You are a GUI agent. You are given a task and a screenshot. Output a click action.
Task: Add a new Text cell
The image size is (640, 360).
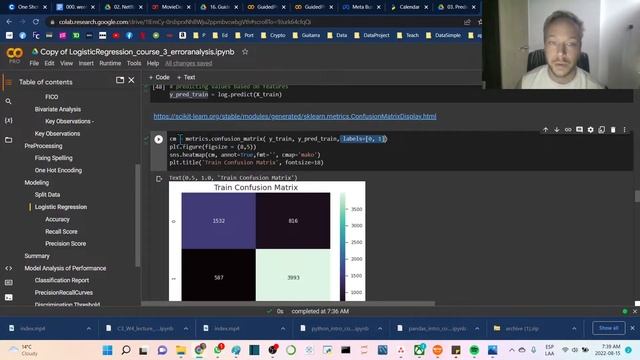186,77
